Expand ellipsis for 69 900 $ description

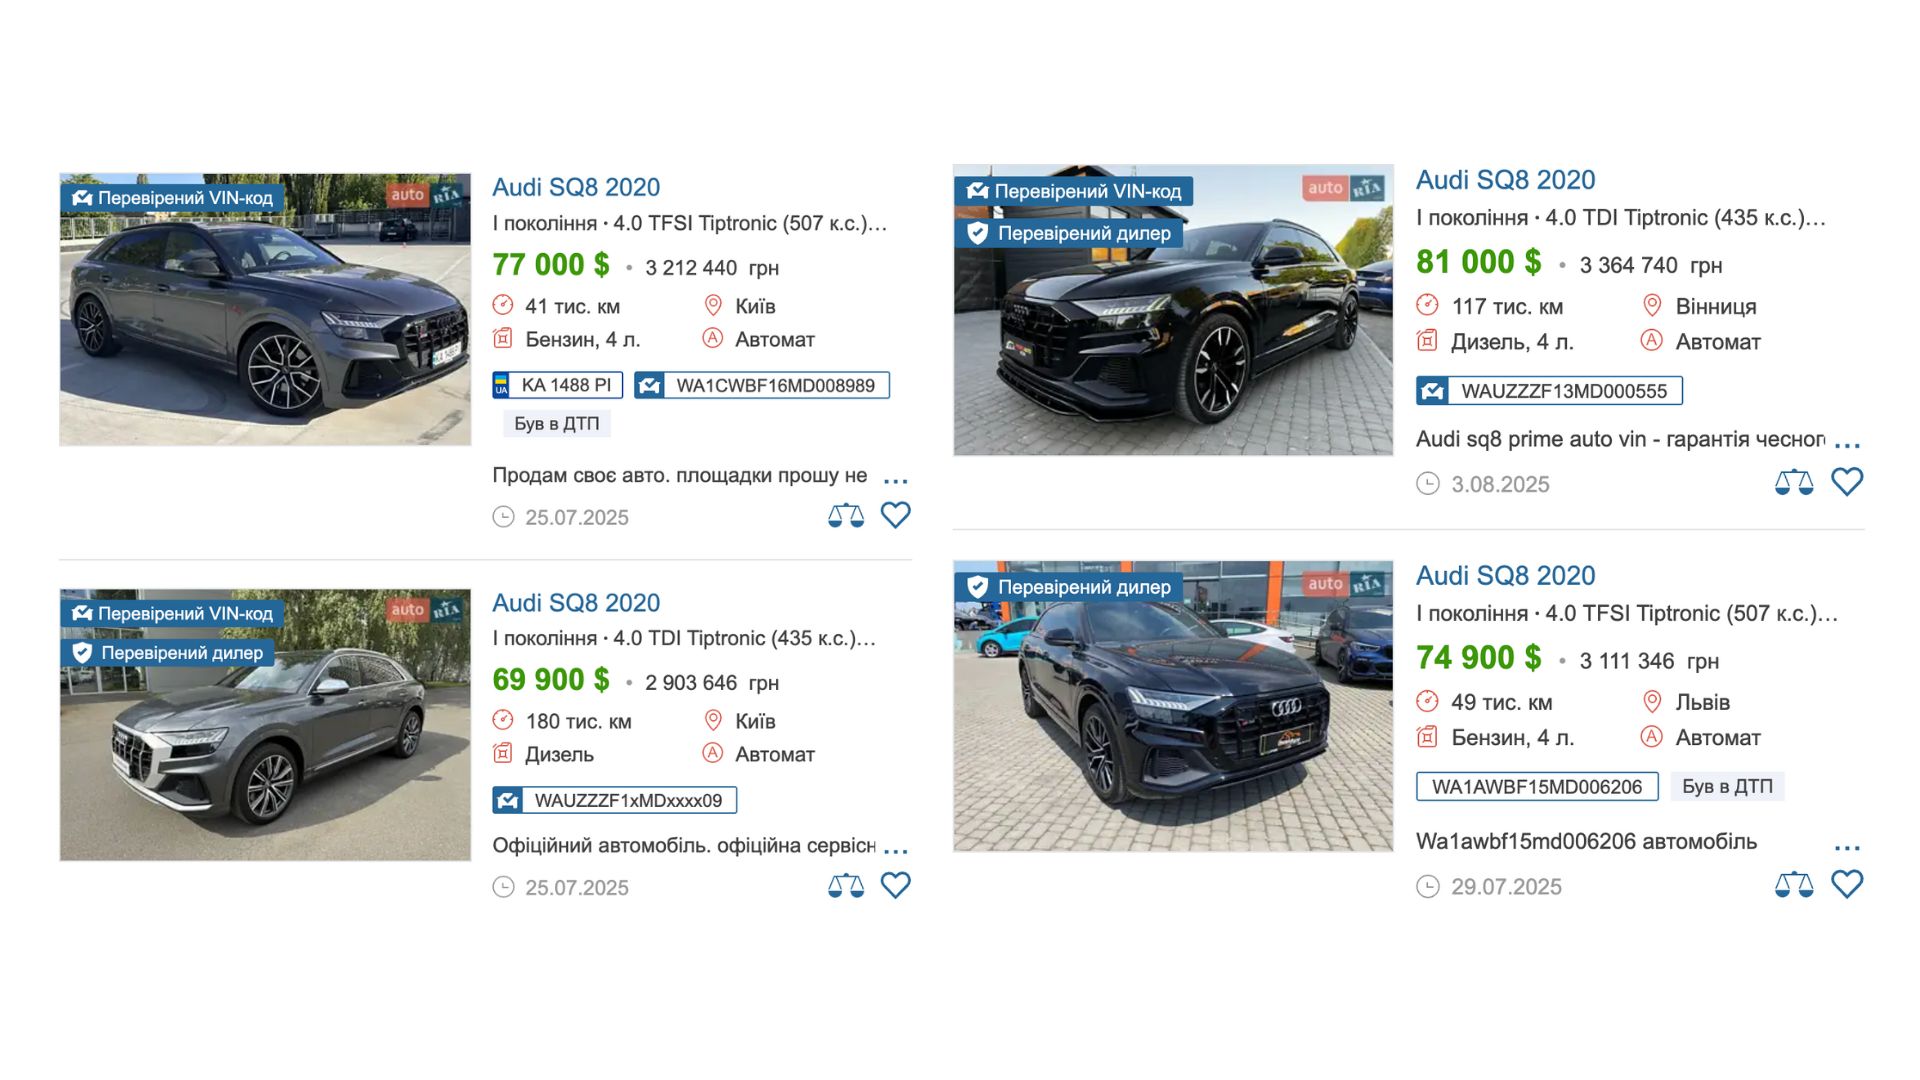point(896,852)
